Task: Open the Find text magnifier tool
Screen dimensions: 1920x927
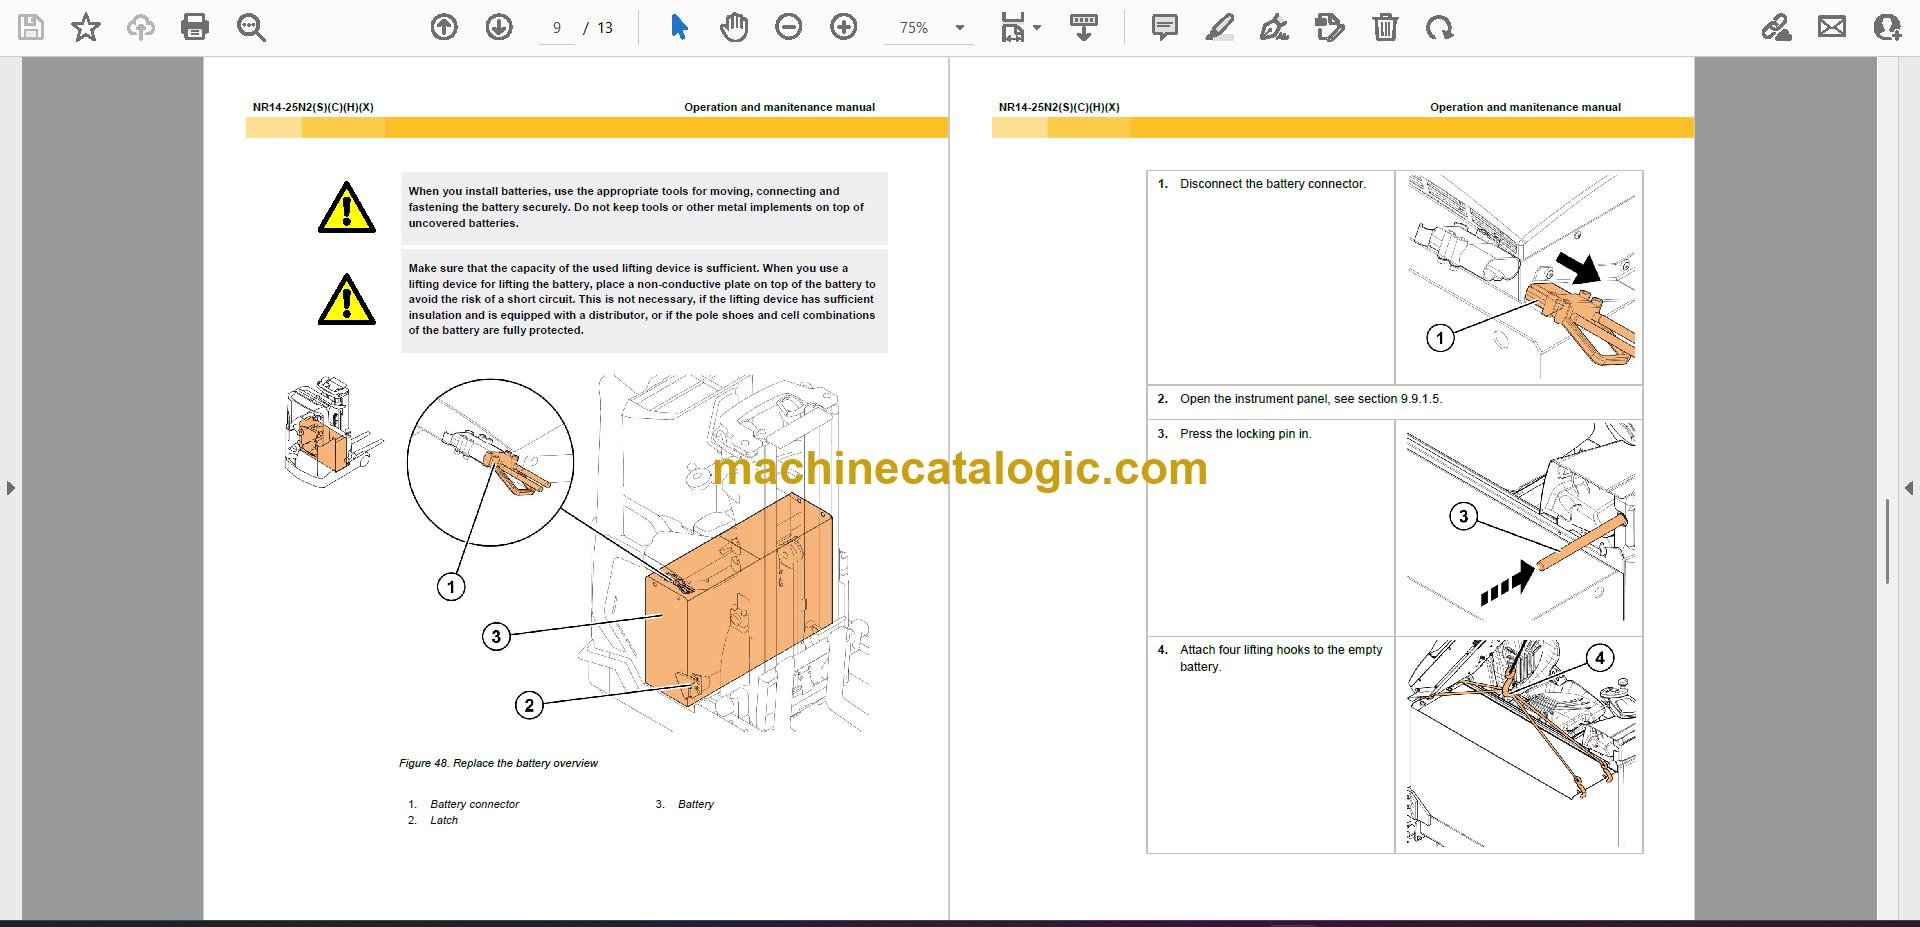Action: pyautogui.click(x=251, y=27)
